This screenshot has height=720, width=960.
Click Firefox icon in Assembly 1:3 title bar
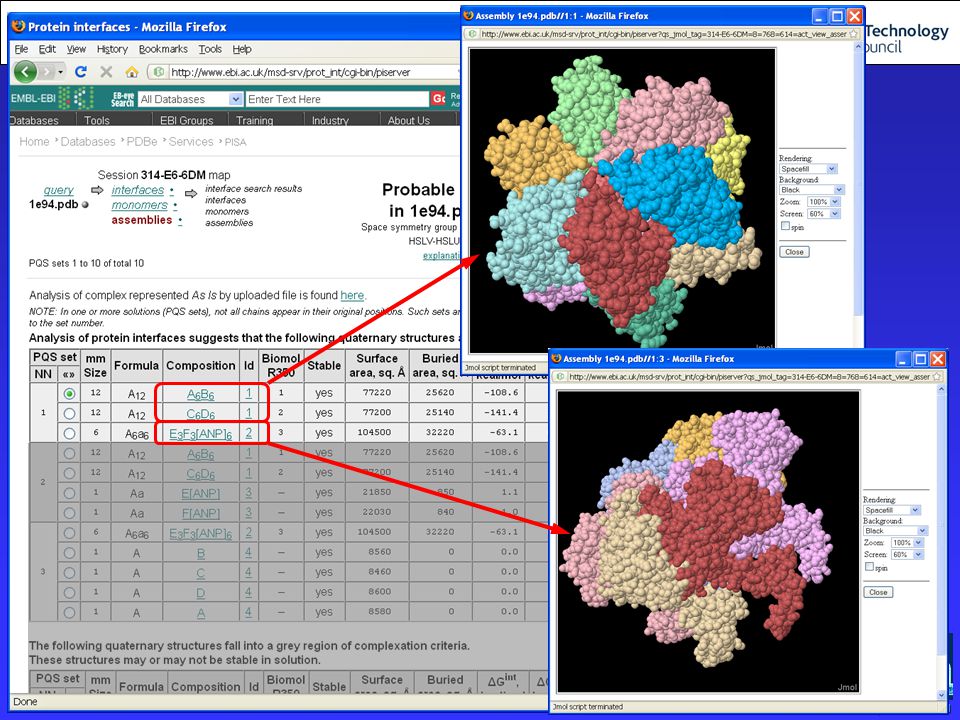pos(557,358)
